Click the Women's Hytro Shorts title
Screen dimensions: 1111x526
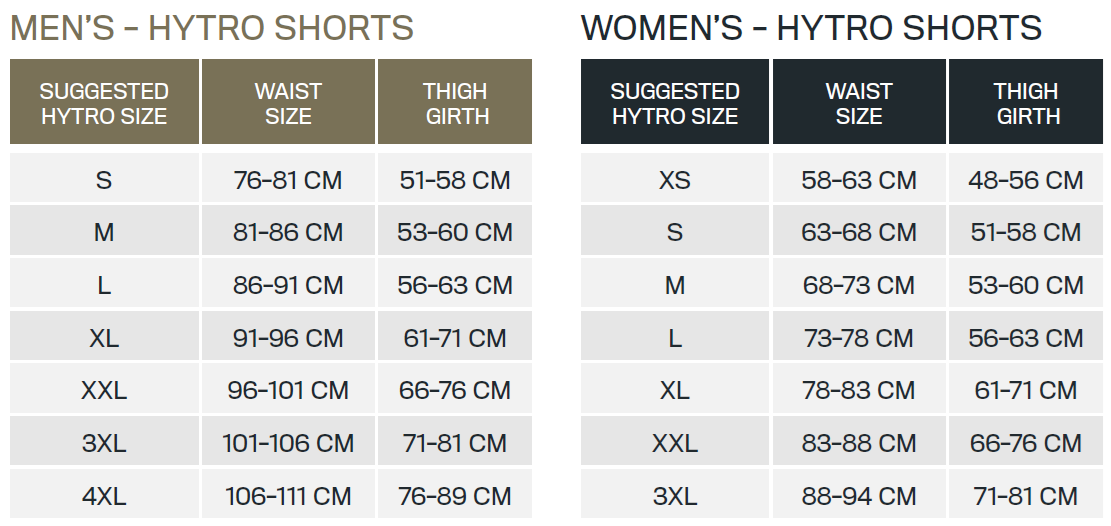[811, 28]
